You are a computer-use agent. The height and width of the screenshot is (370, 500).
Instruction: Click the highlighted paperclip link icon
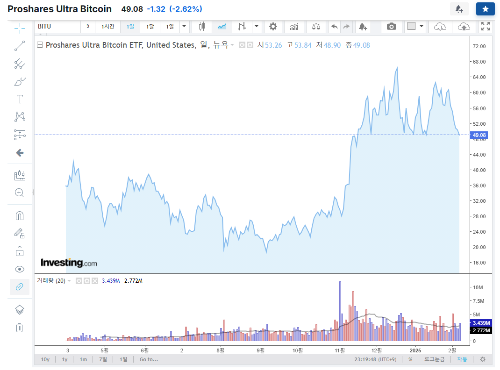[20, 287]
